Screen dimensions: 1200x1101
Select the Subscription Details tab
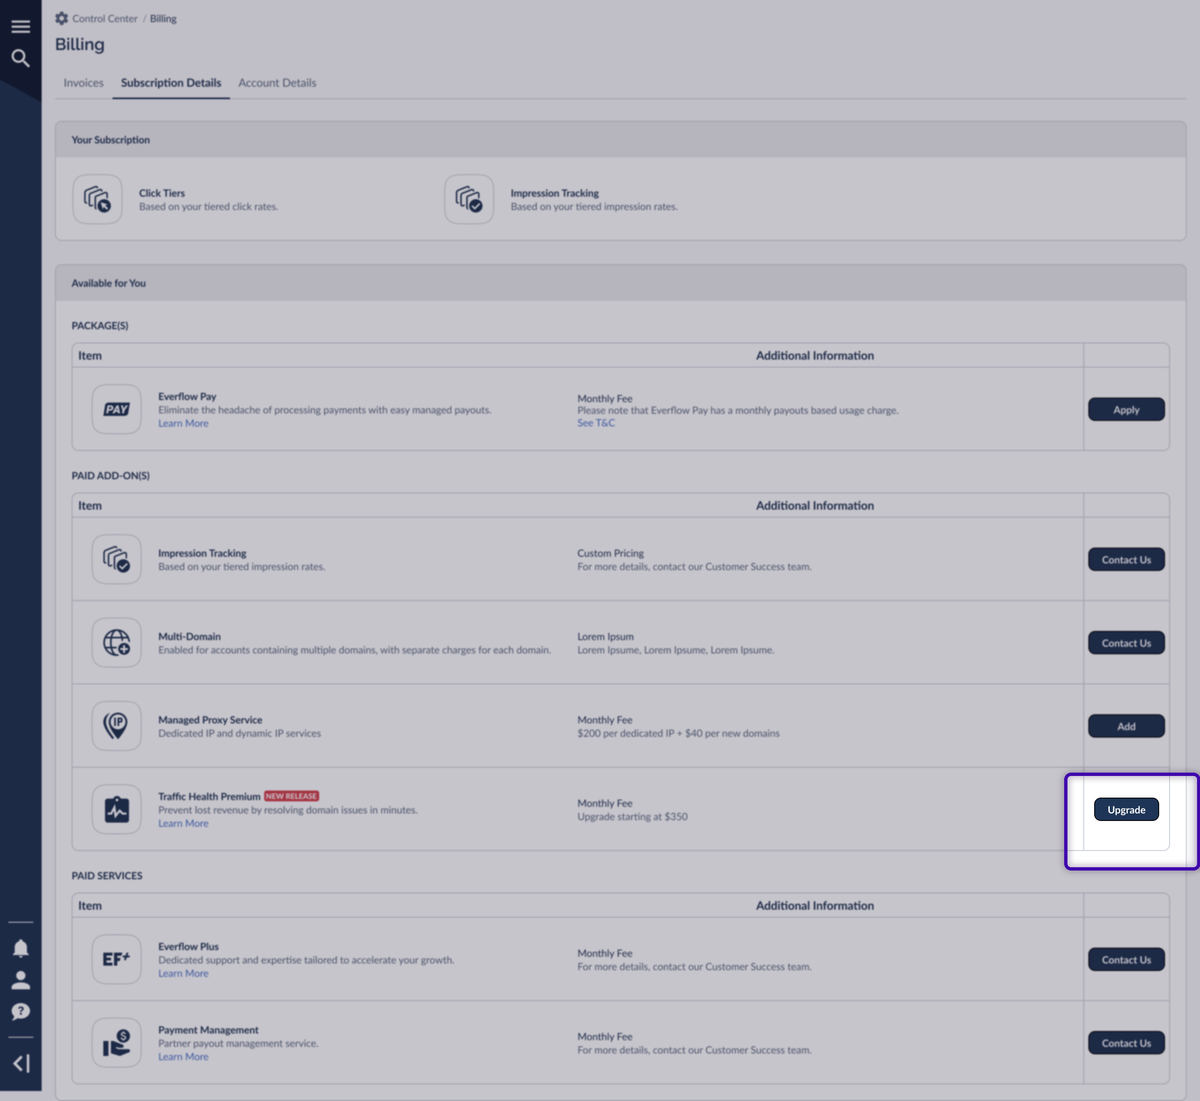[171, 83]
